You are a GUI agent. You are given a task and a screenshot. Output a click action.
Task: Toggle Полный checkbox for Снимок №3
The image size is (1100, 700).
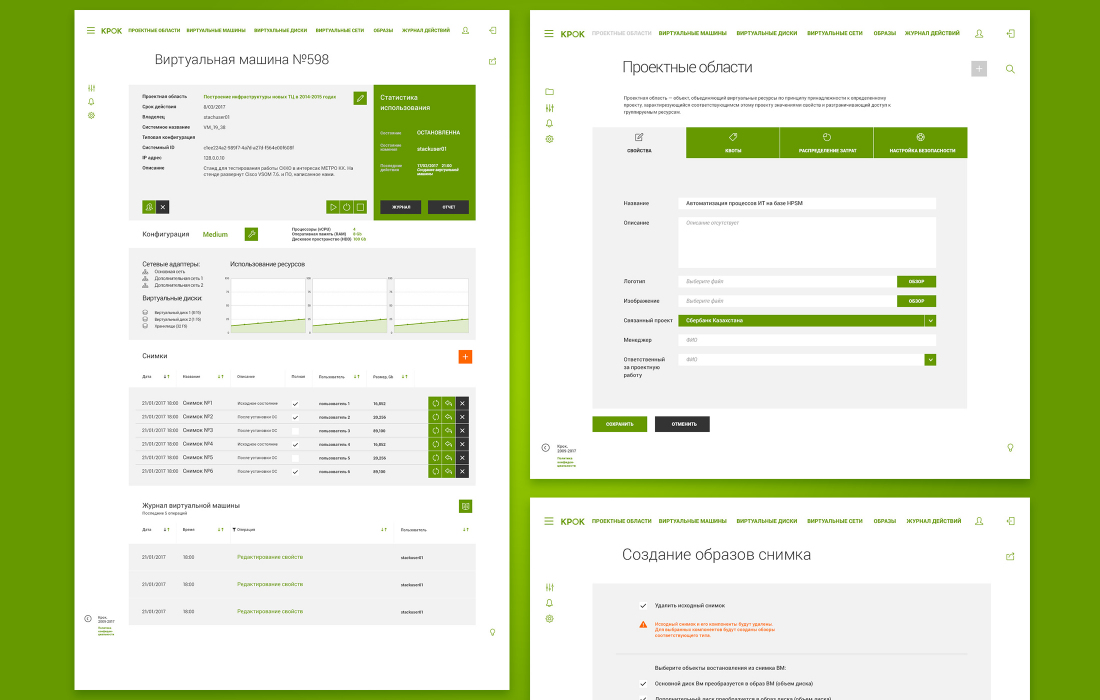coord(295,431)
